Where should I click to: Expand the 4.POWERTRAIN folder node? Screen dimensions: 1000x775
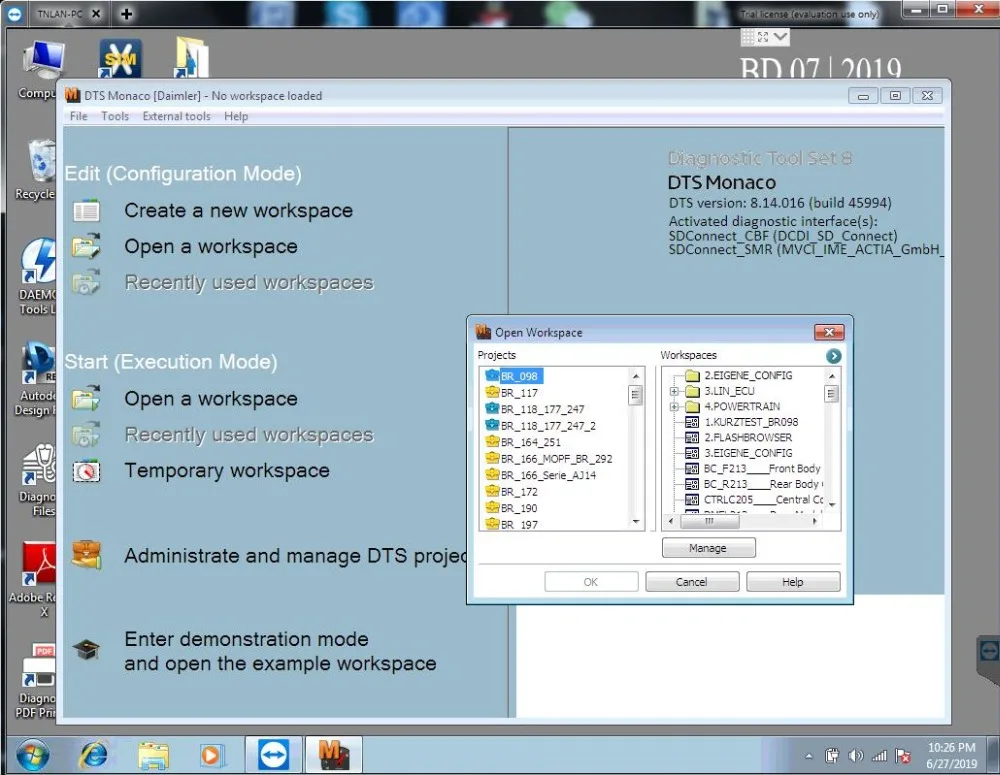[674, 406]
